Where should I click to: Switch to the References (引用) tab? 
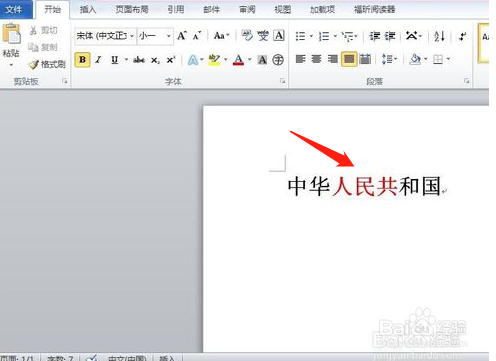176,9
